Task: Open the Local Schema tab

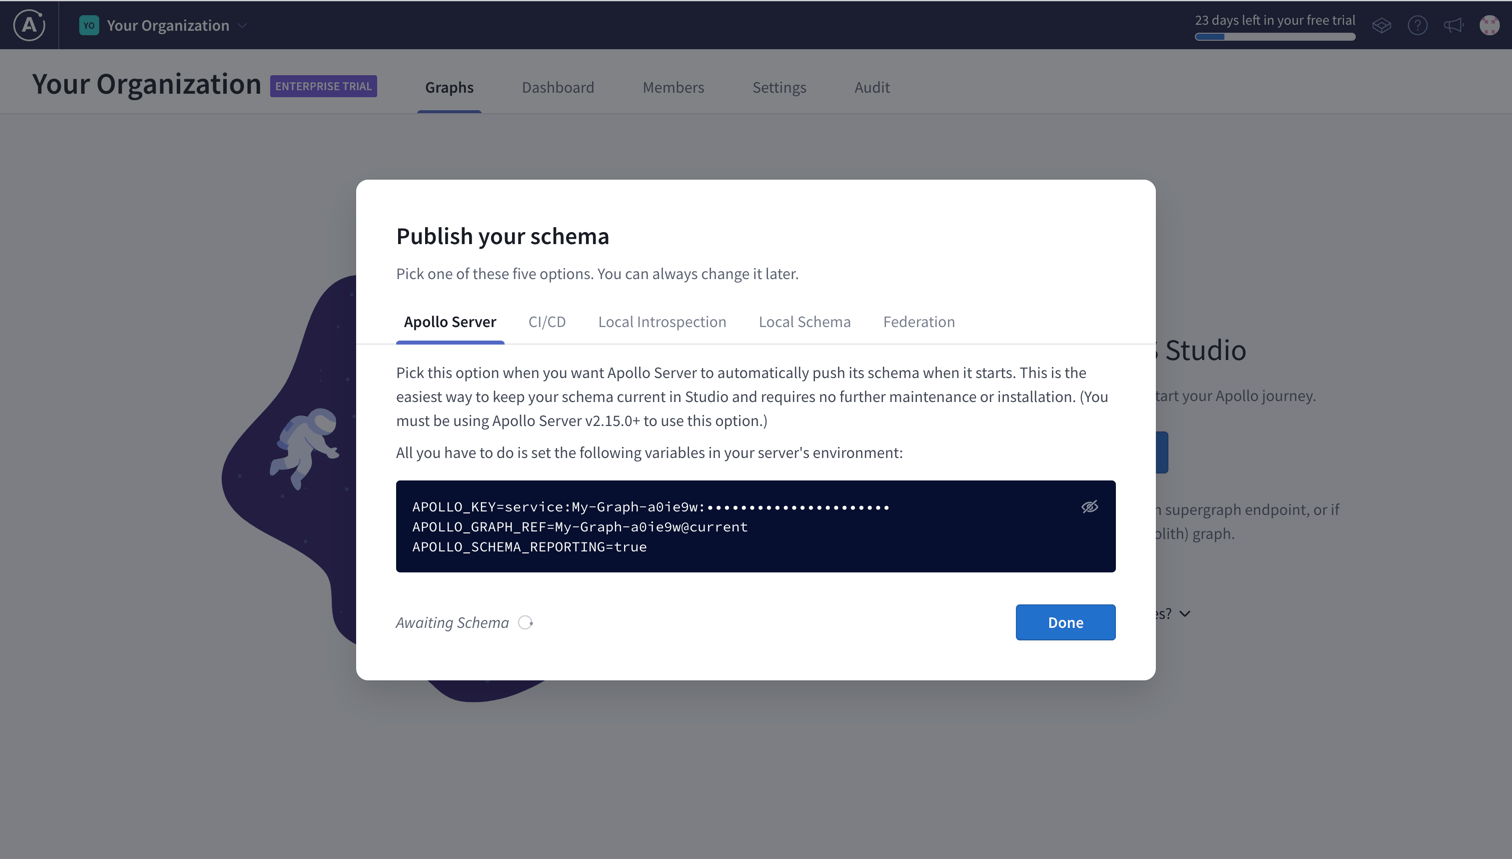Action: point(804,322)
